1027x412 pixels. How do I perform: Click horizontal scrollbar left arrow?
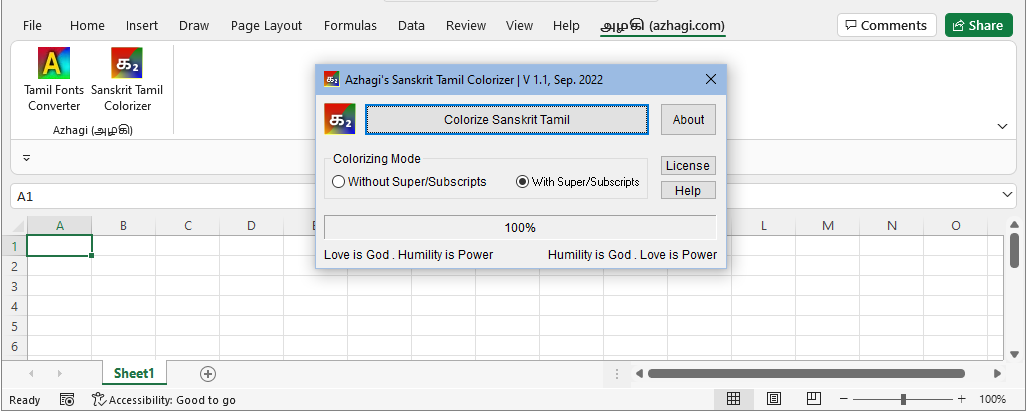(x=639, y=374)
